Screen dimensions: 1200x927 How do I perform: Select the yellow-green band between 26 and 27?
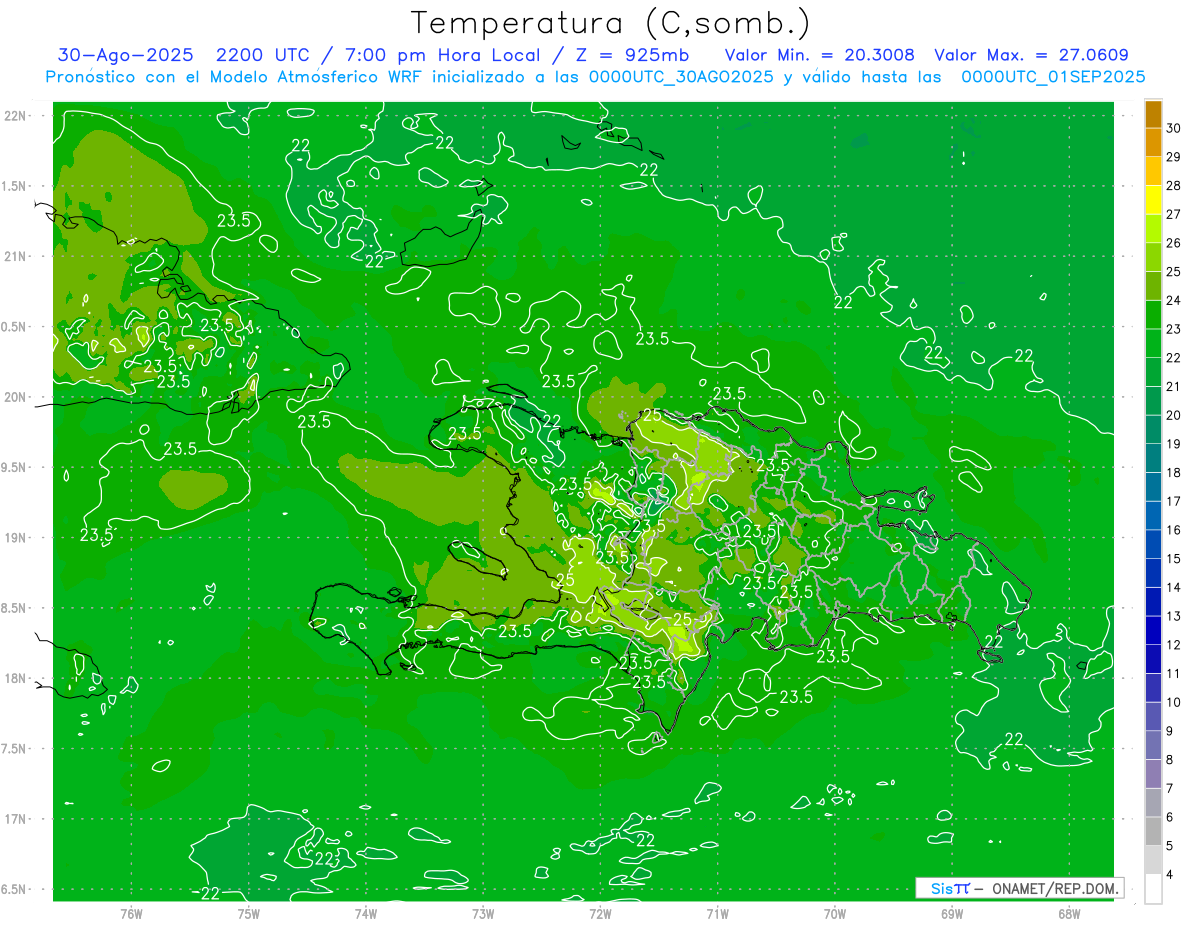tap(1153, 229)
